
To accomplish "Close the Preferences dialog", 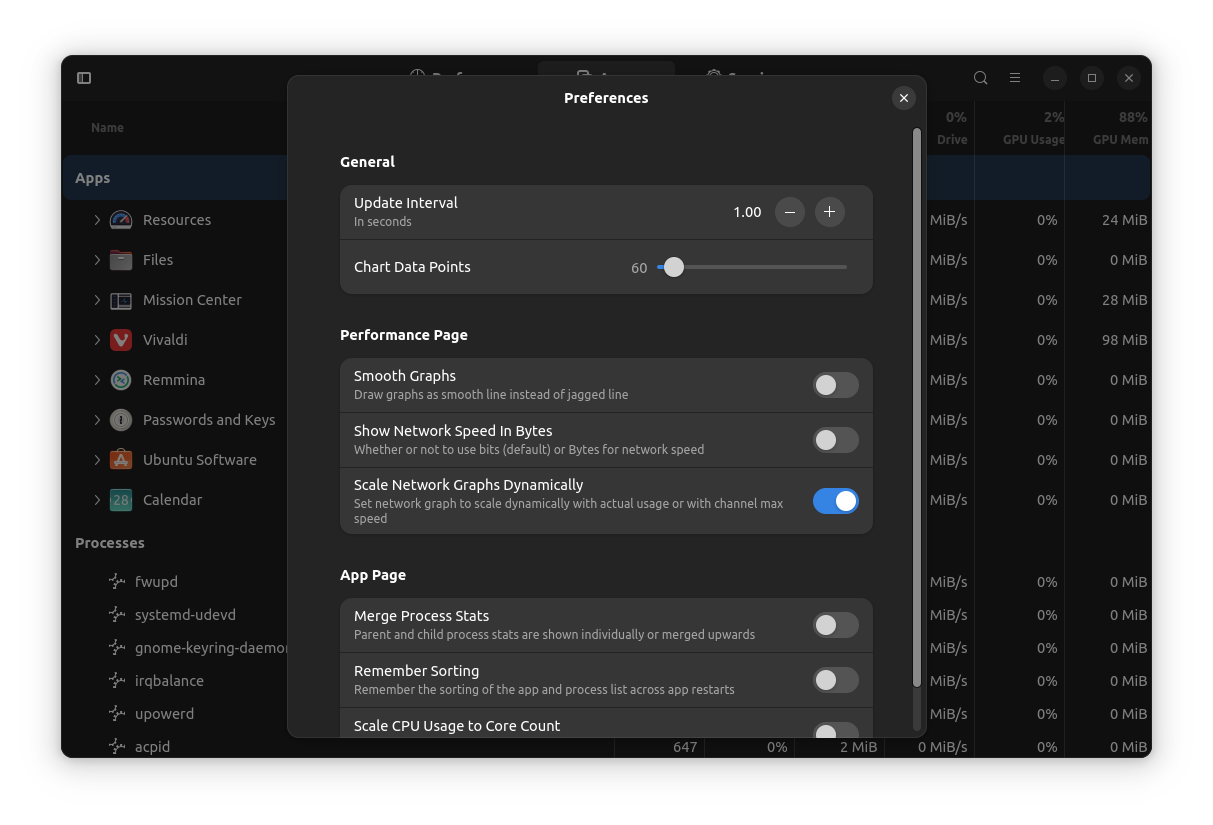I will click(x=903, y=98).
